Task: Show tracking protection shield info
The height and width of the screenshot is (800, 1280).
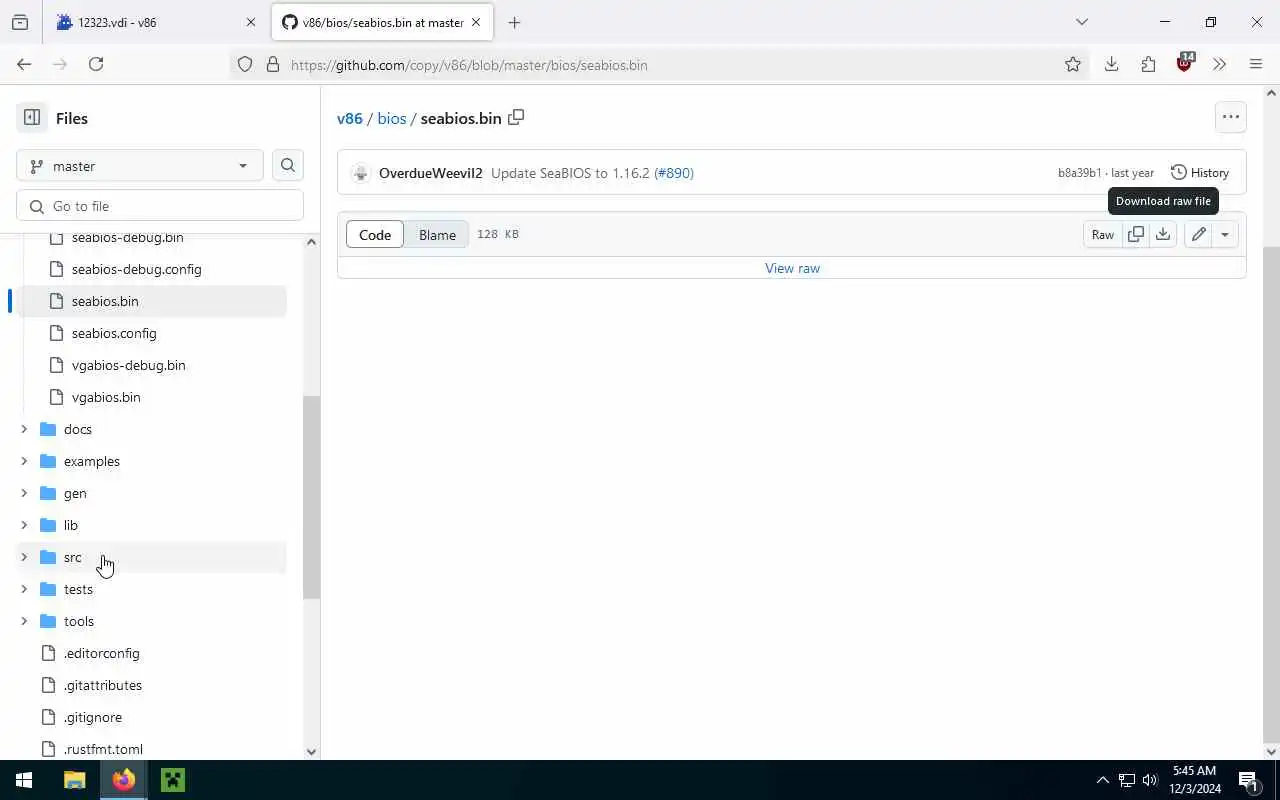Action: click(x=245, y=65)
